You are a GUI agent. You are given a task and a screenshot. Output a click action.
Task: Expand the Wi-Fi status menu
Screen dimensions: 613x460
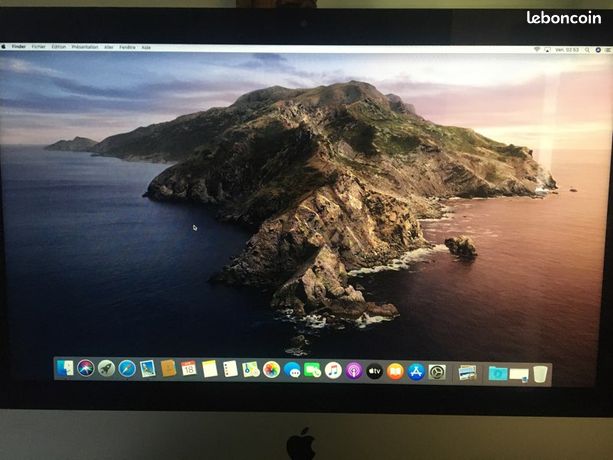pyautogui.click(x=537, y=50)
